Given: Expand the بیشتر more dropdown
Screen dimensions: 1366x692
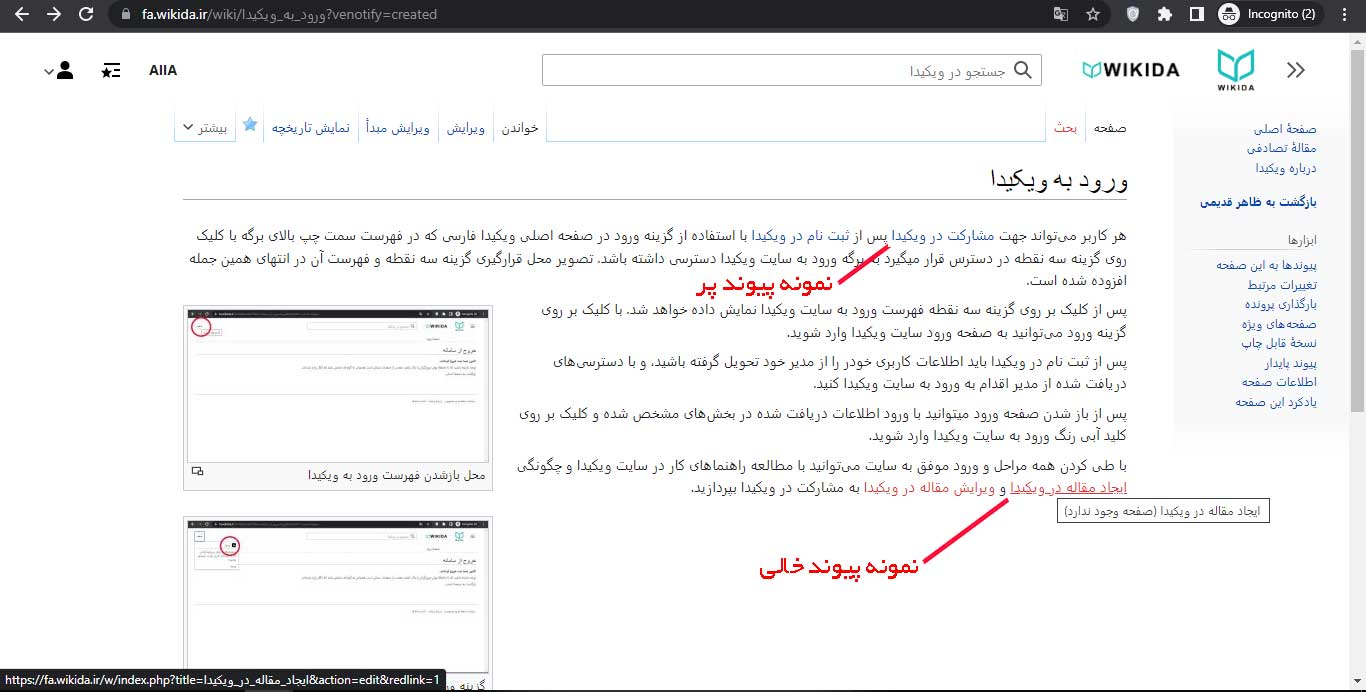Looking at the screenshot, I should 204,128.
